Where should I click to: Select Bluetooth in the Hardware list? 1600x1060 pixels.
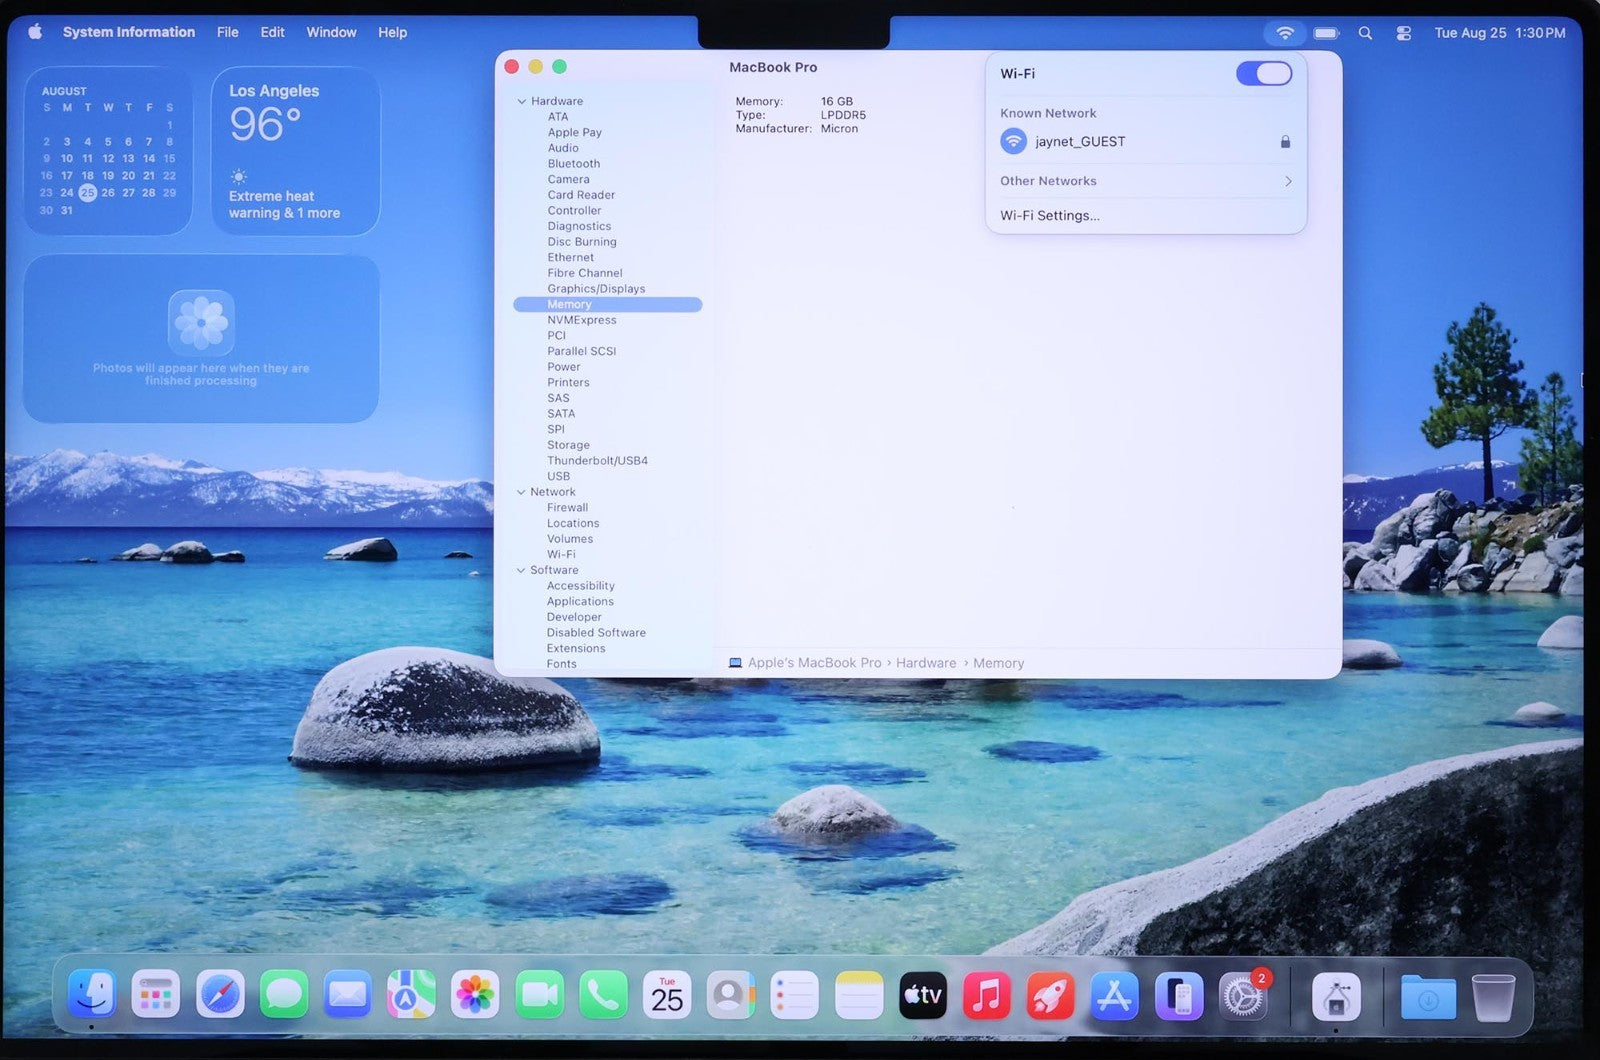pos(574,164)
